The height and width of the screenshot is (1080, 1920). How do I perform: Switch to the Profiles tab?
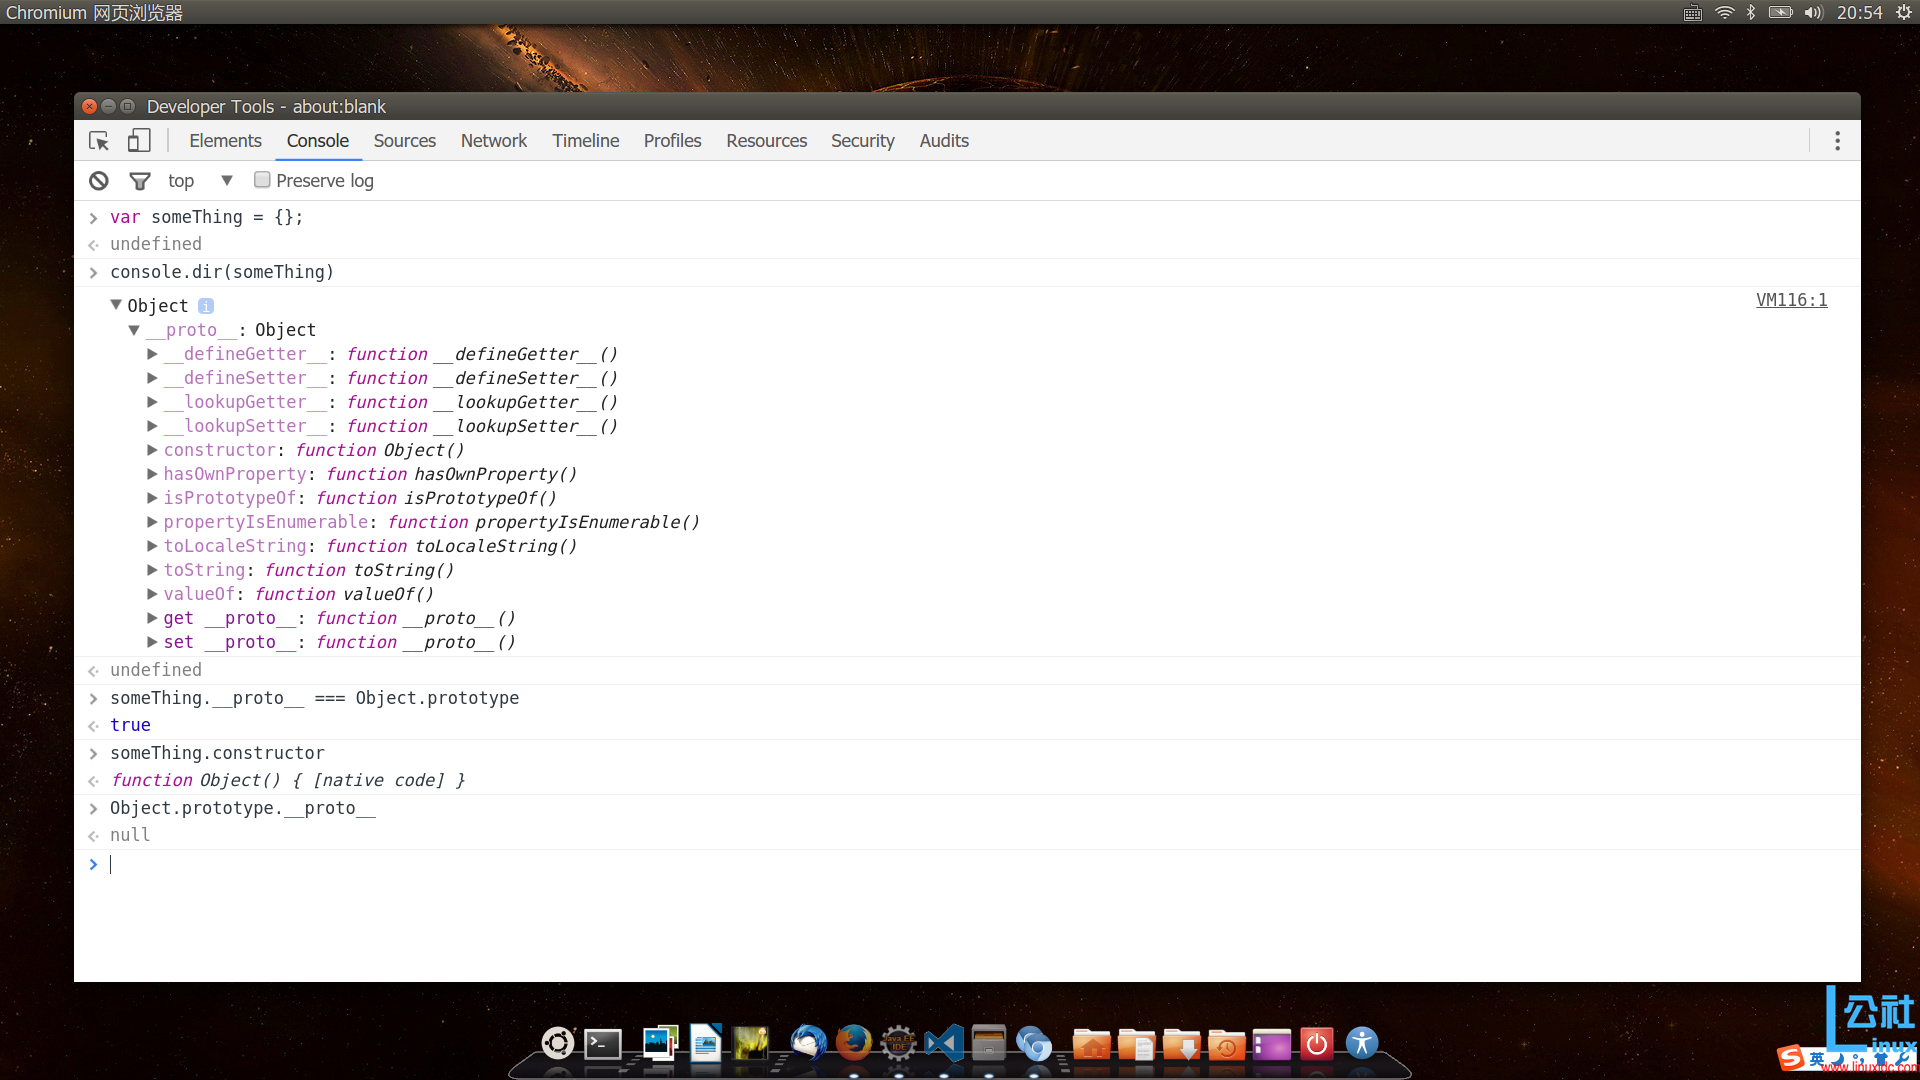[x=672, y=141]
